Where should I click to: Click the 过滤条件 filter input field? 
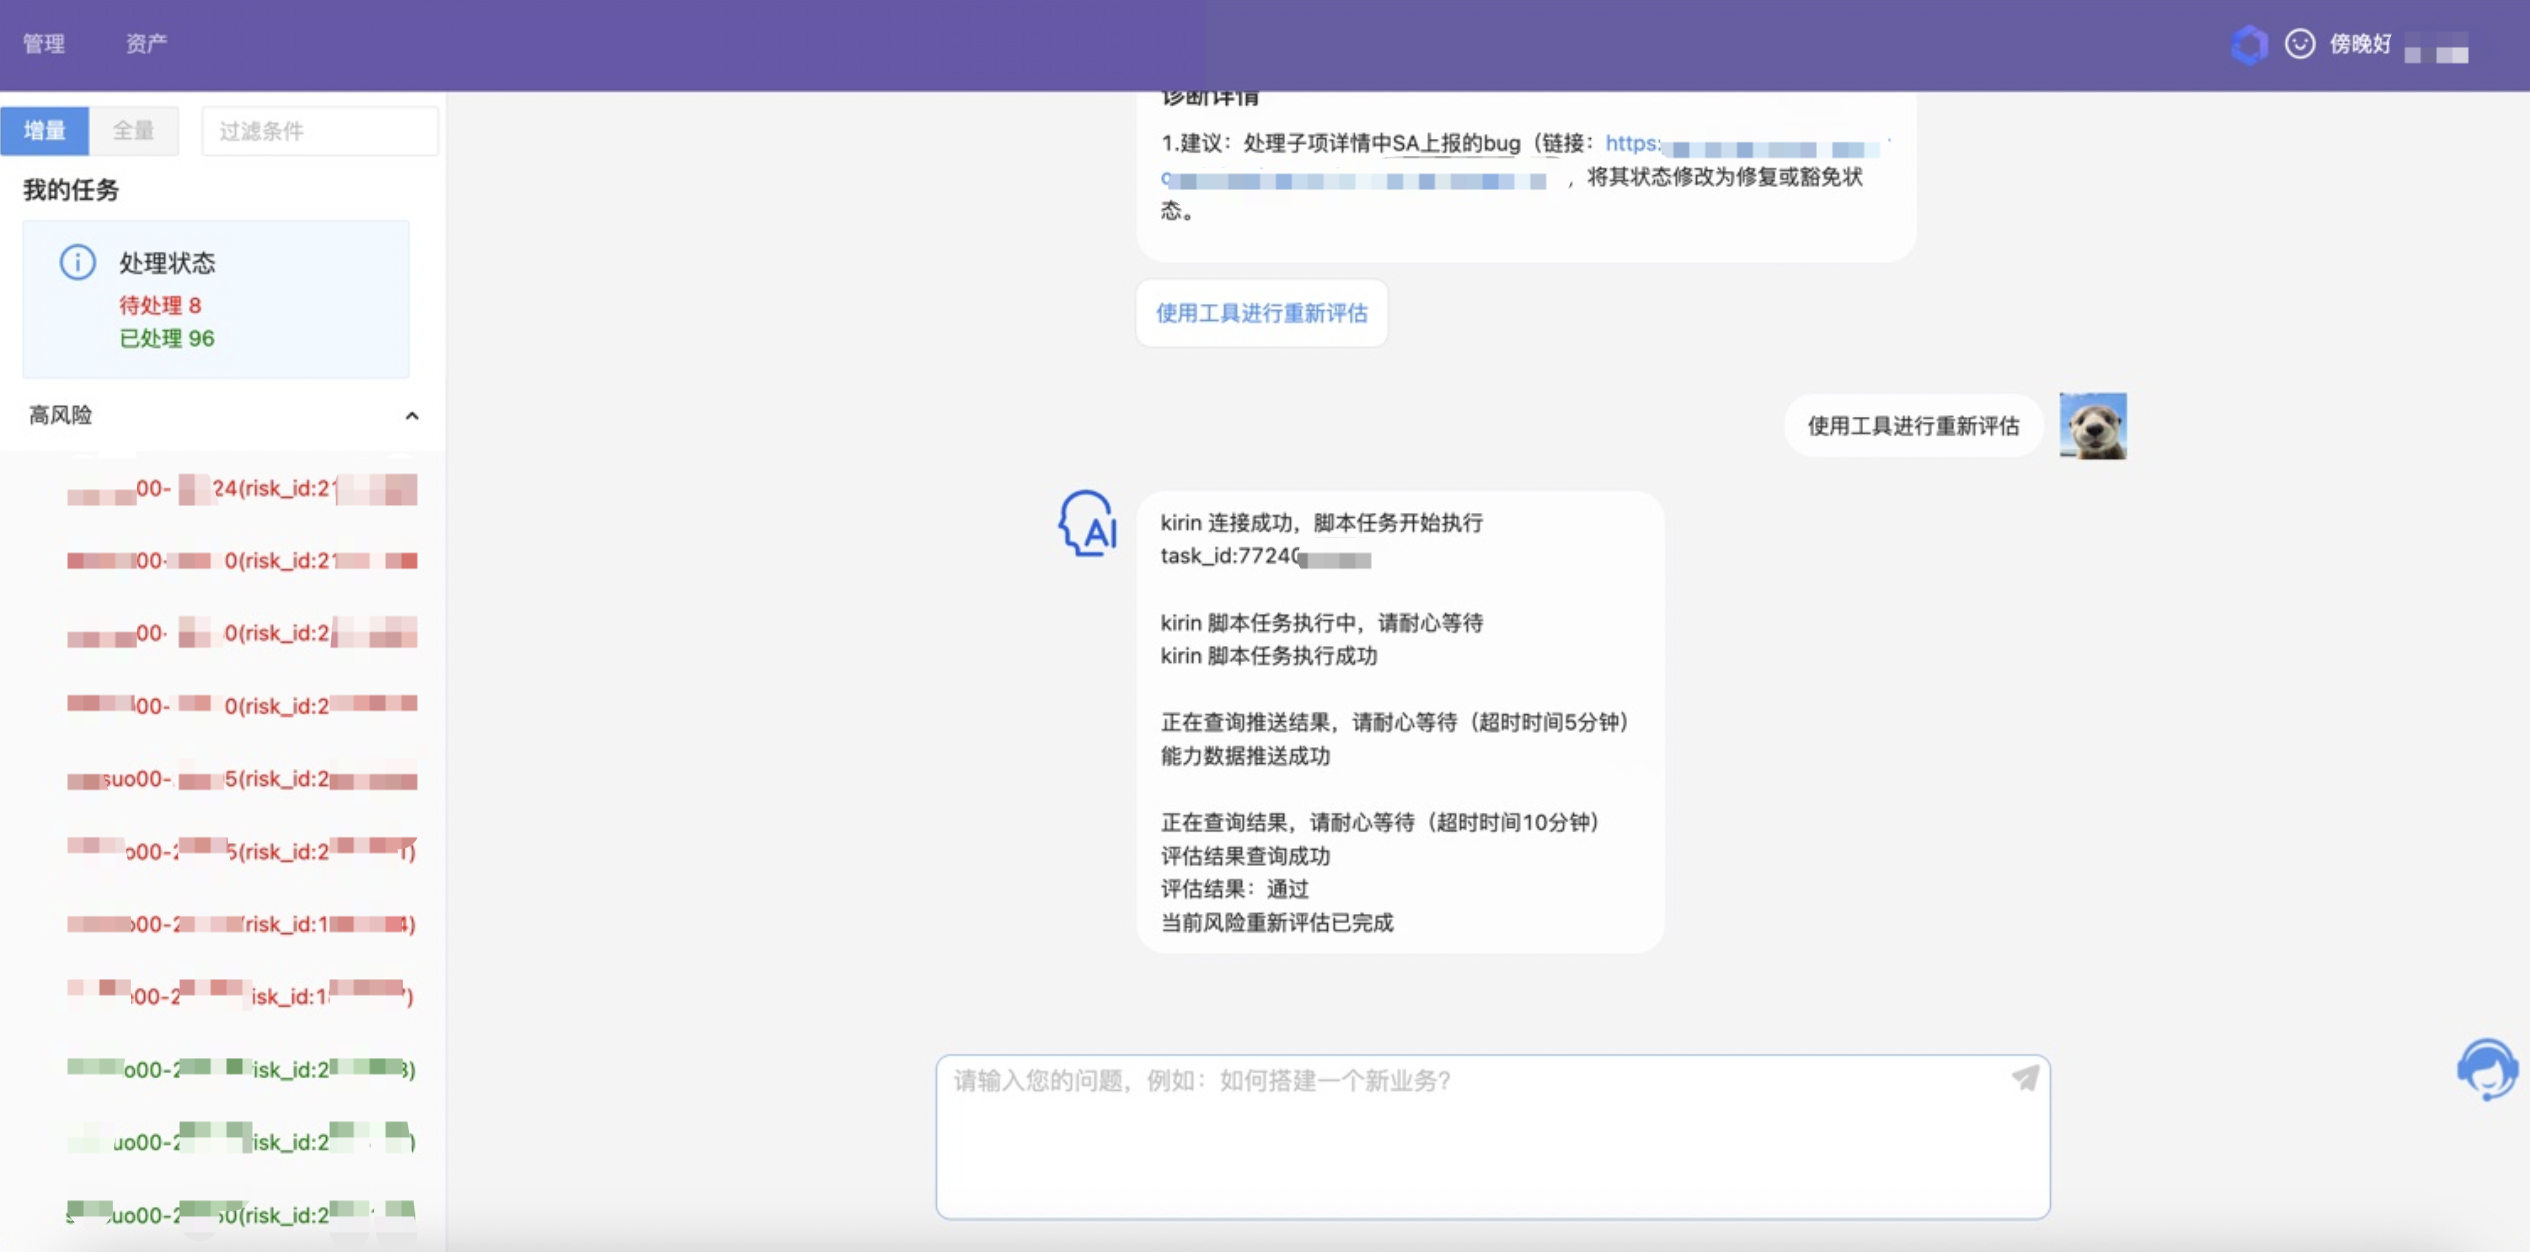319,130
